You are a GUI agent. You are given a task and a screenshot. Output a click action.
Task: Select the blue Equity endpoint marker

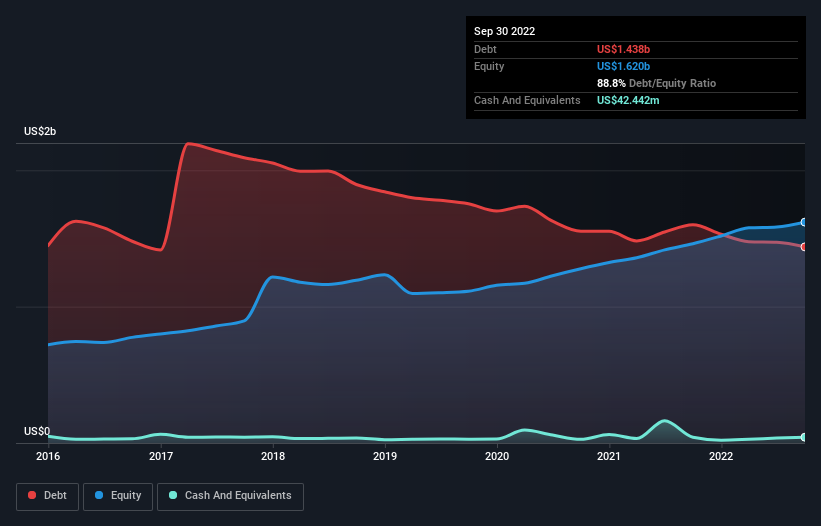coord(804,222)
